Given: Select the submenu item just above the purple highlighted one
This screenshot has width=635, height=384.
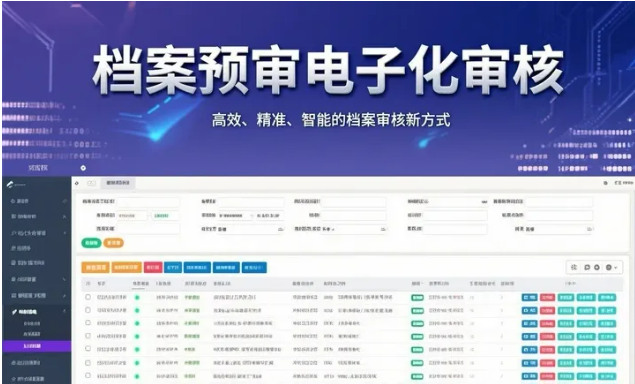Looking at the screenshot, I should 32,334.
